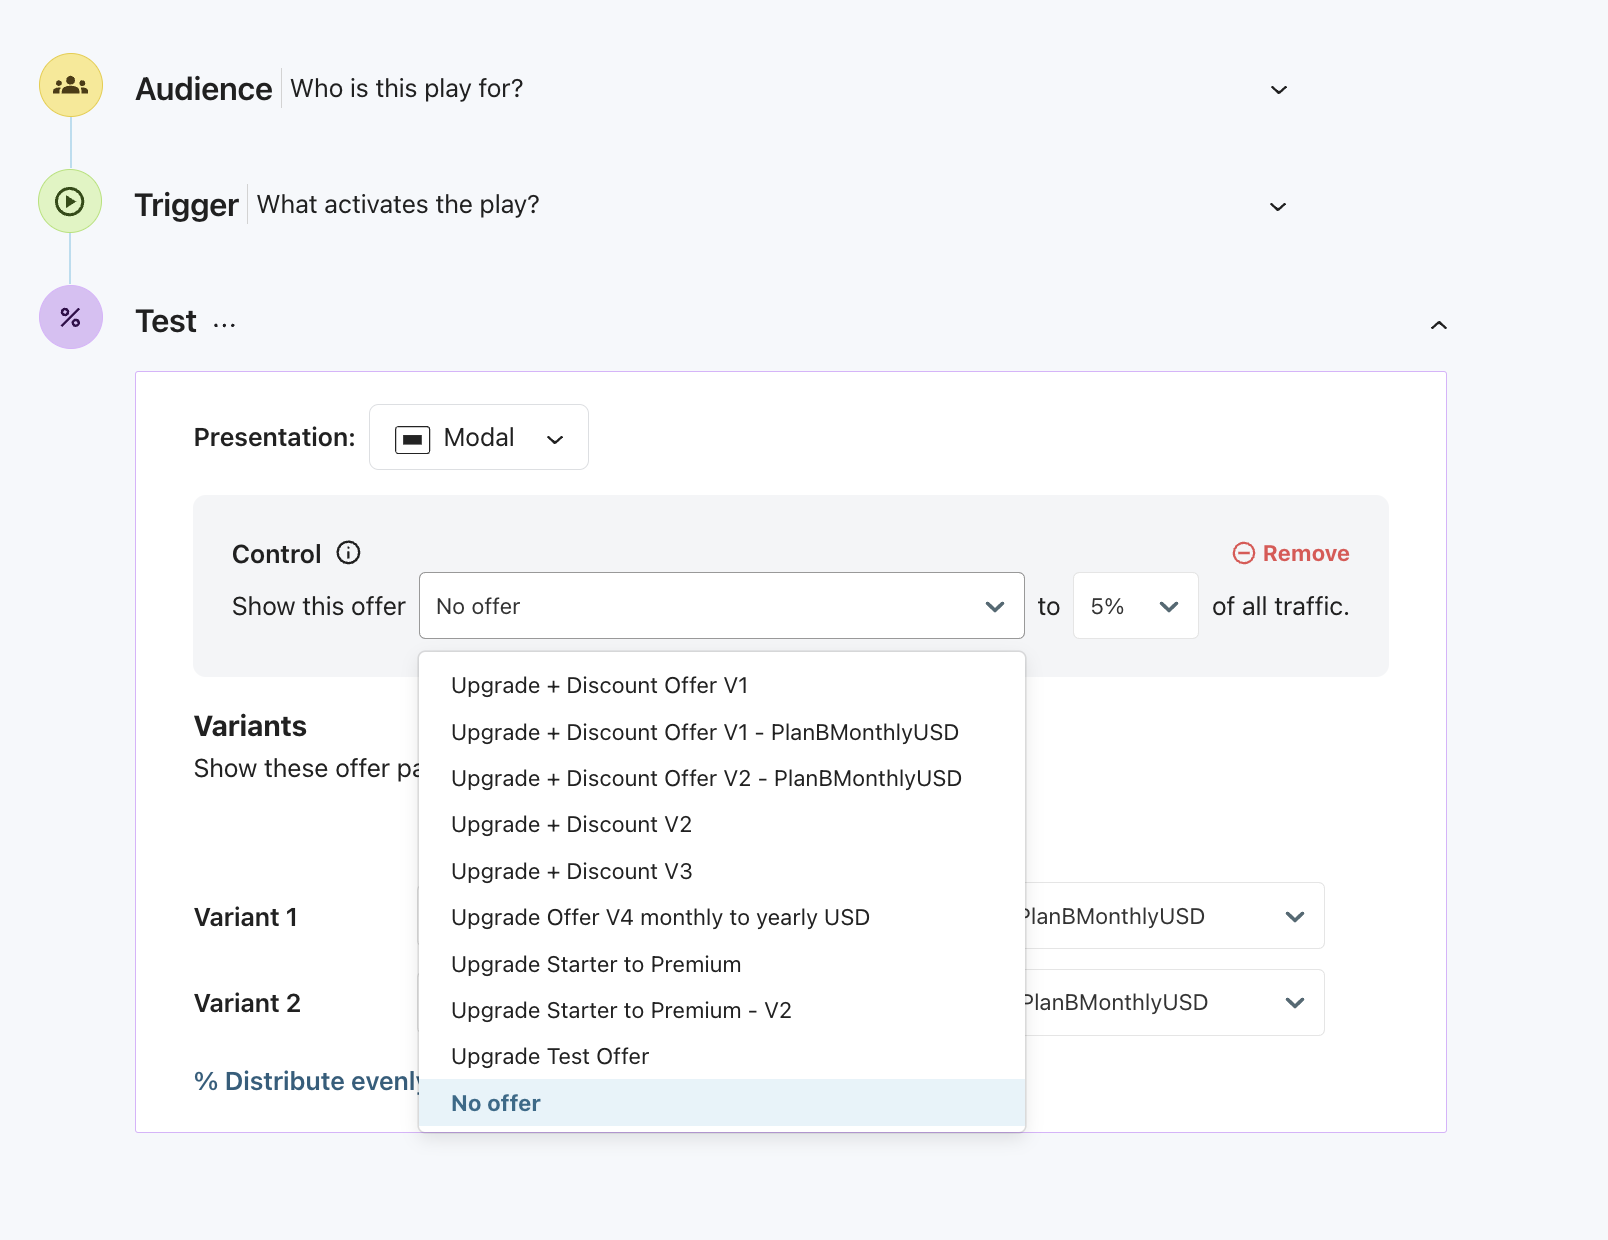Click the Remove control link
The image size is (1608, 1240).
(x=1291, y=553)
